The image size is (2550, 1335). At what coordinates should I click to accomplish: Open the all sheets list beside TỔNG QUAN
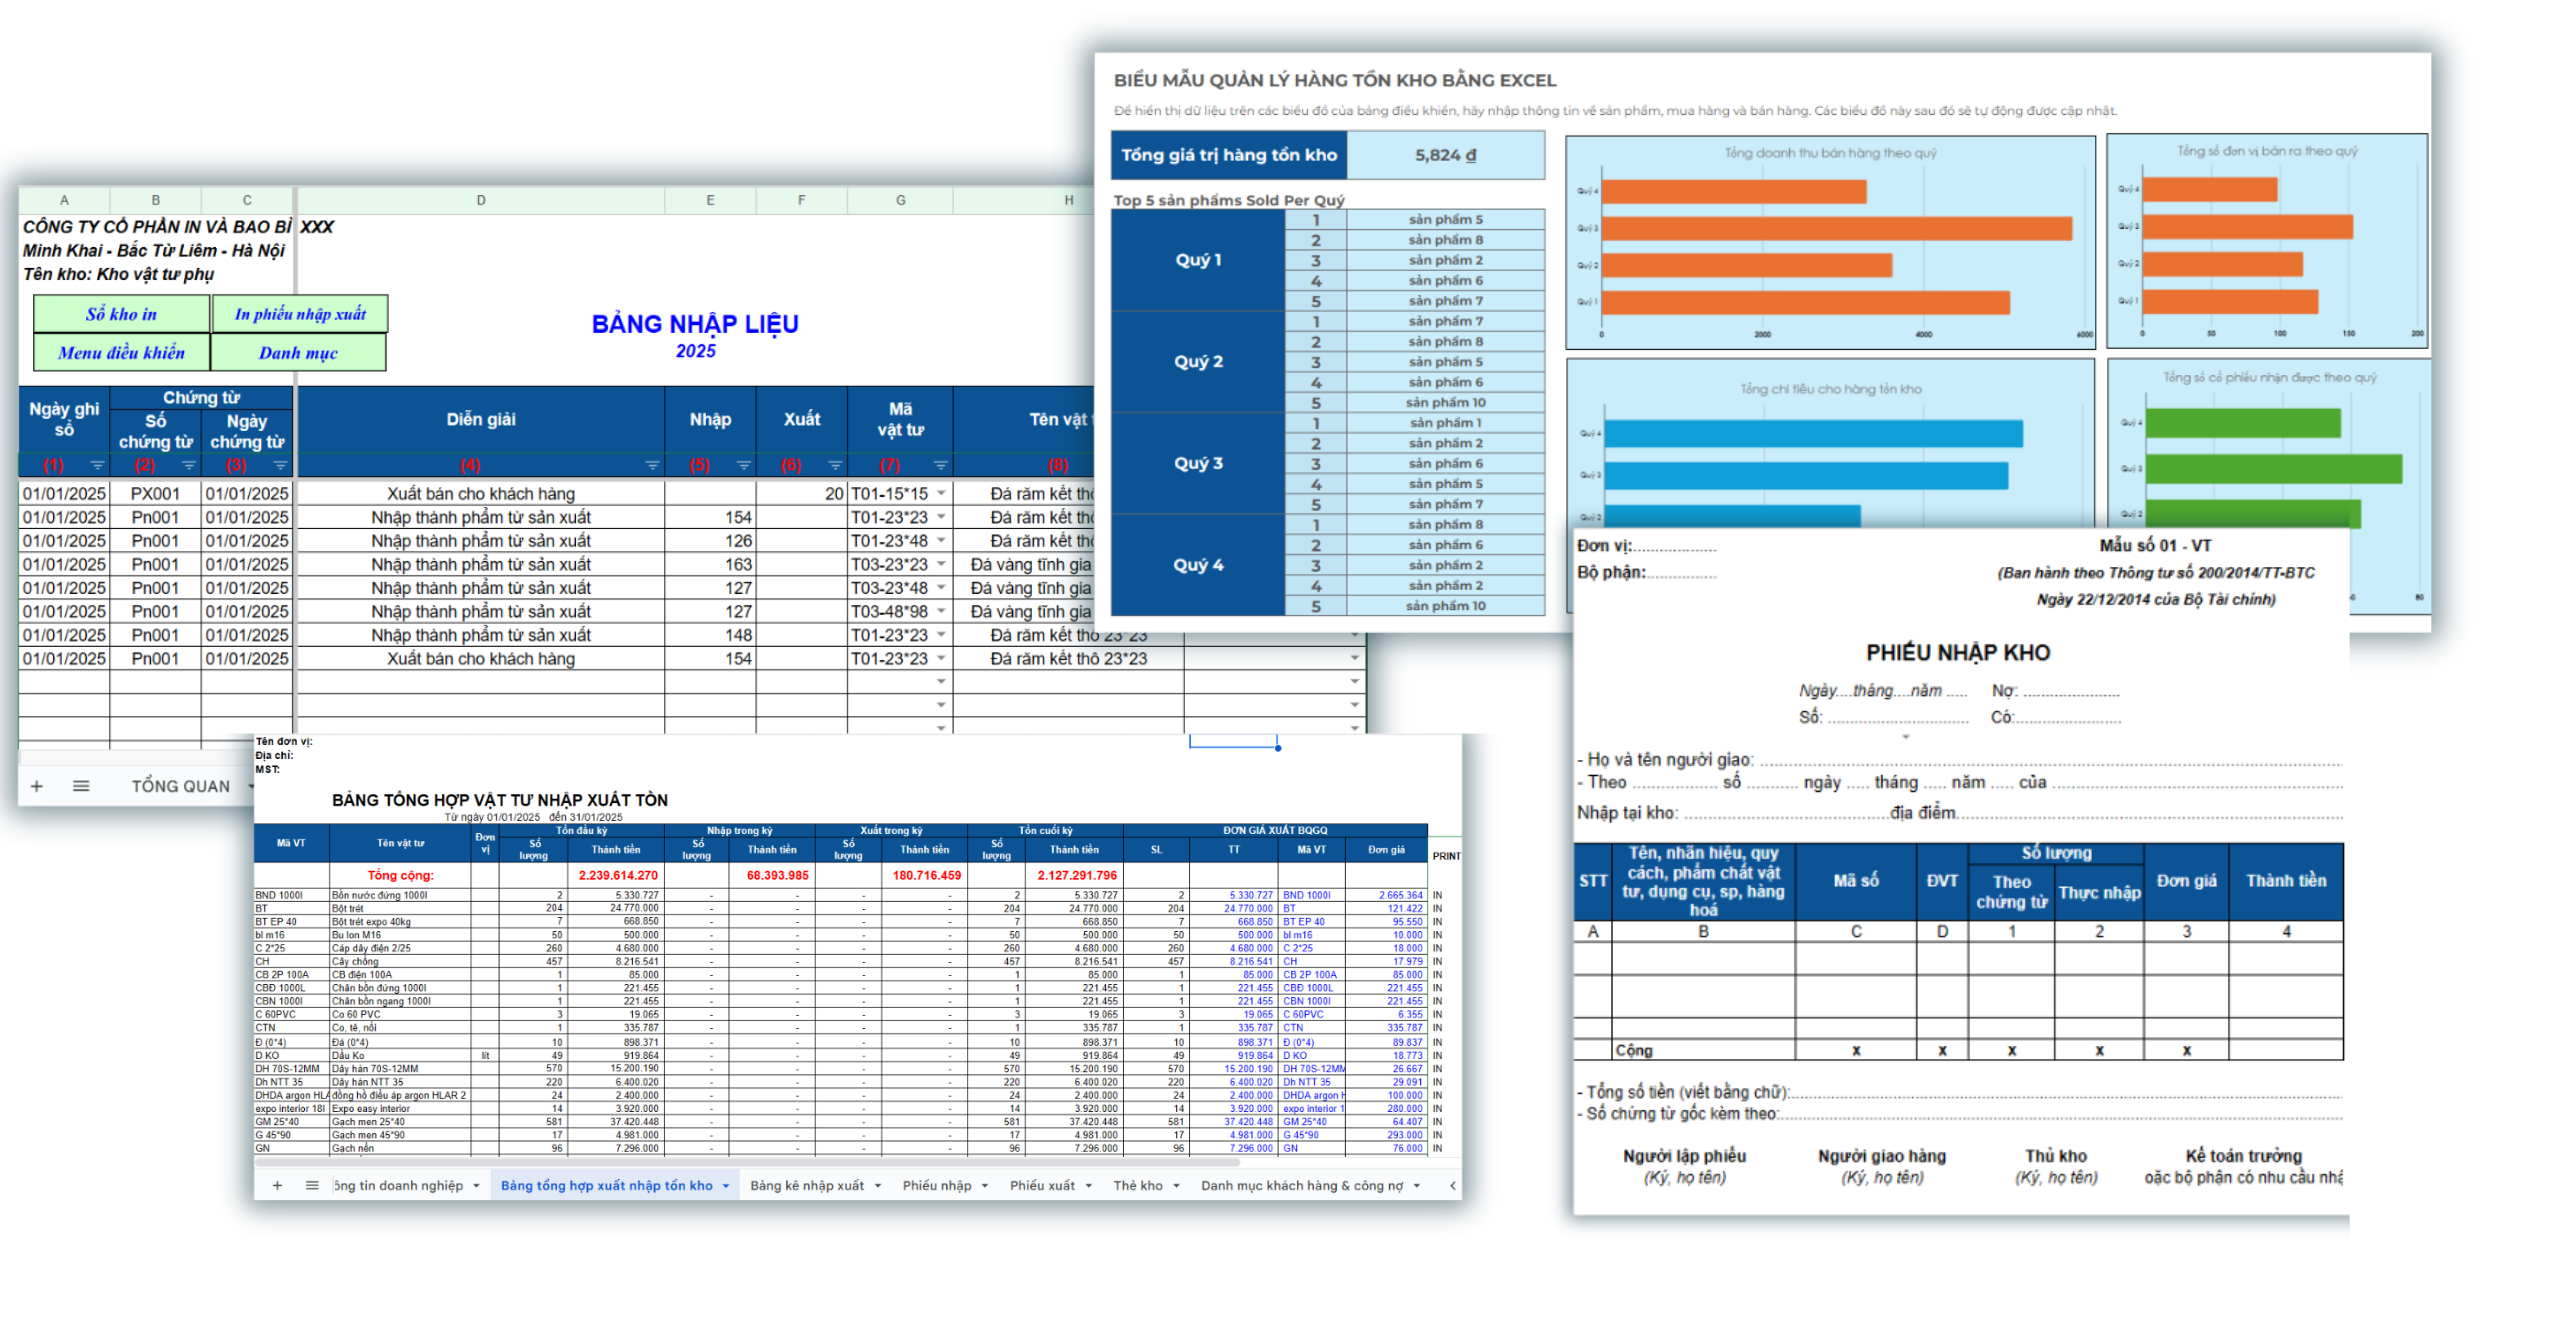[81, 787]
